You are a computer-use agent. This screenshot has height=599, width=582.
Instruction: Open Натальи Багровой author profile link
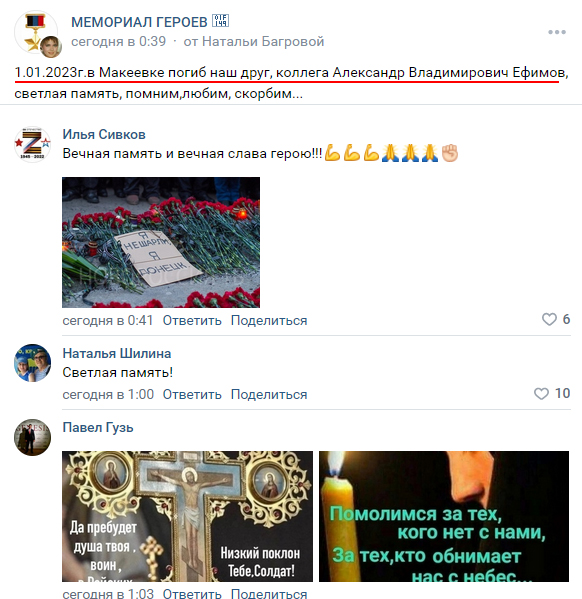point(263,41)
